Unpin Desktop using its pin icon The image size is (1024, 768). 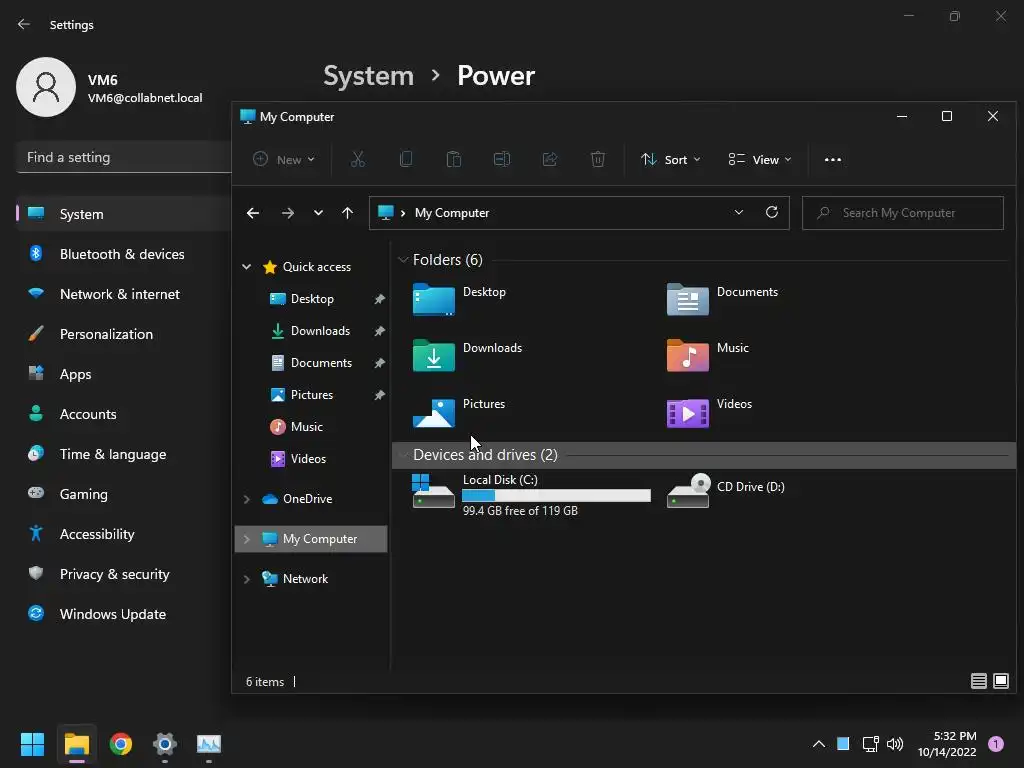tap(379, 299)
